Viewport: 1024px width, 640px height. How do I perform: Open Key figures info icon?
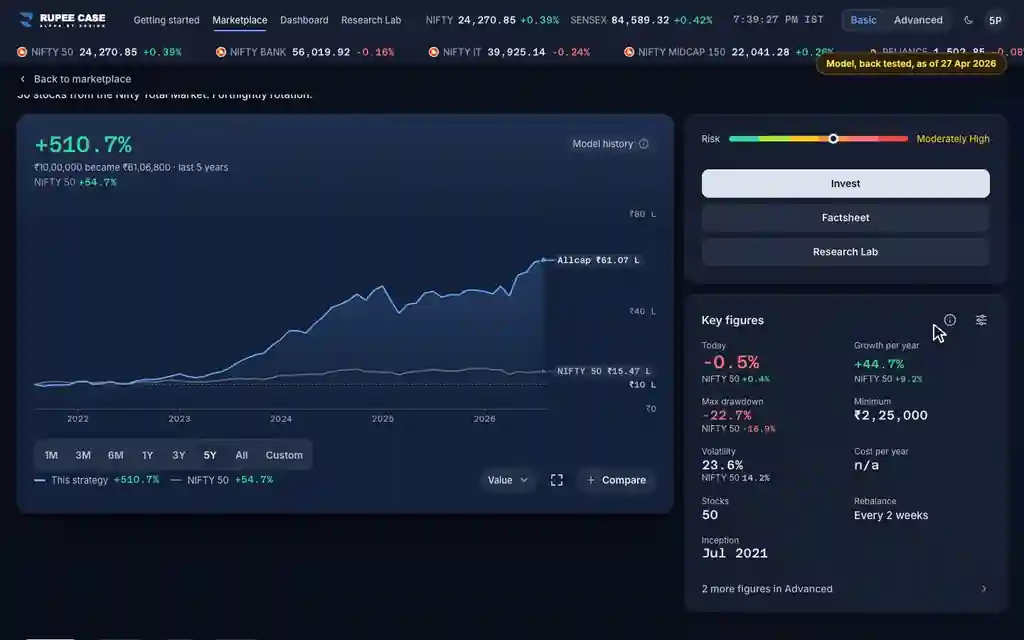[950, 320]
